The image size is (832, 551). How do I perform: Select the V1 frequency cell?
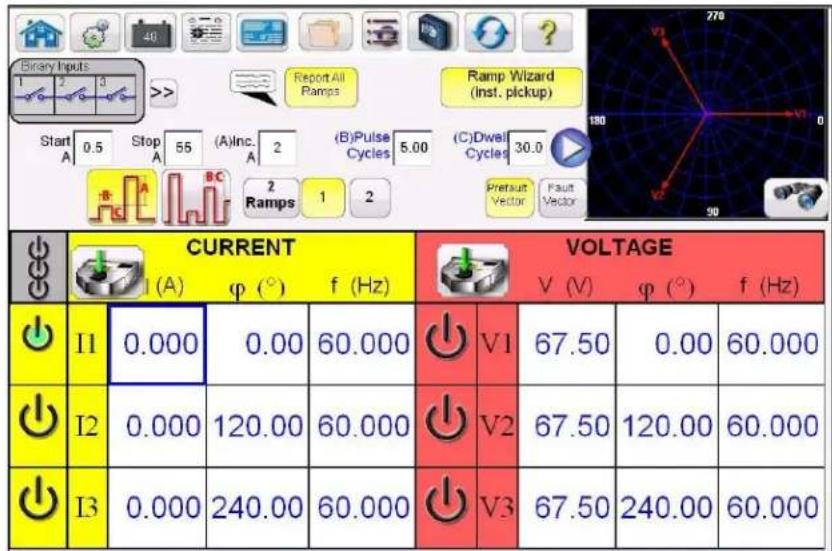[772, 345]
